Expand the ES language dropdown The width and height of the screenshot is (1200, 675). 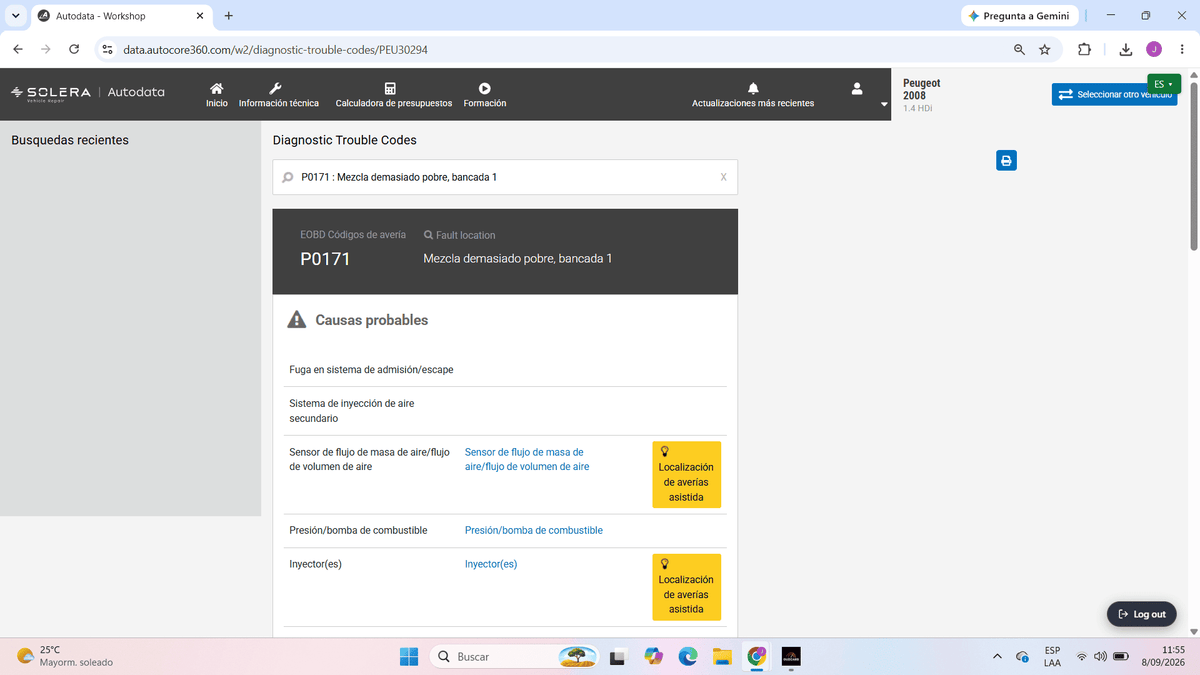(x=1164, y=84)
